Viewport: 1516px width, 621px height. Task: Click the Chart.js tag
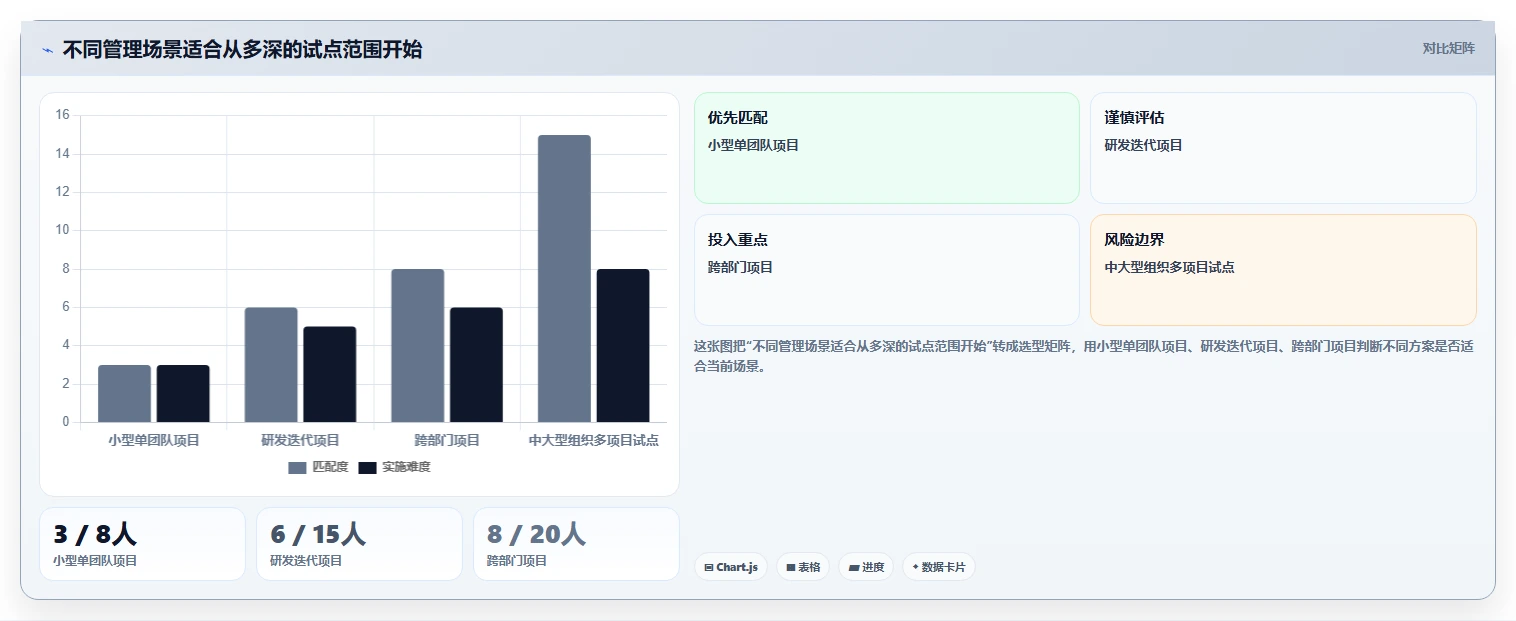pyautogui.click(x=731, y=567)
